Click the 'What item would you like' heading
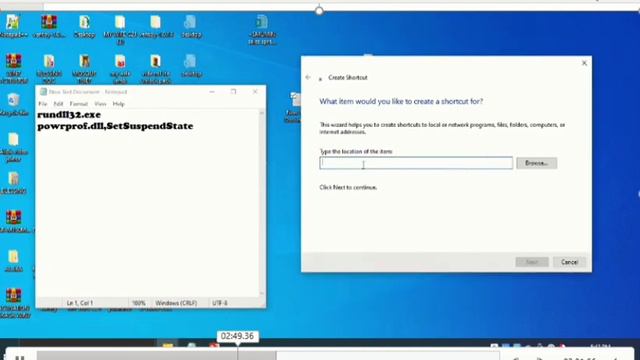This screenshot has width=640, height=360. coord(401,101)
